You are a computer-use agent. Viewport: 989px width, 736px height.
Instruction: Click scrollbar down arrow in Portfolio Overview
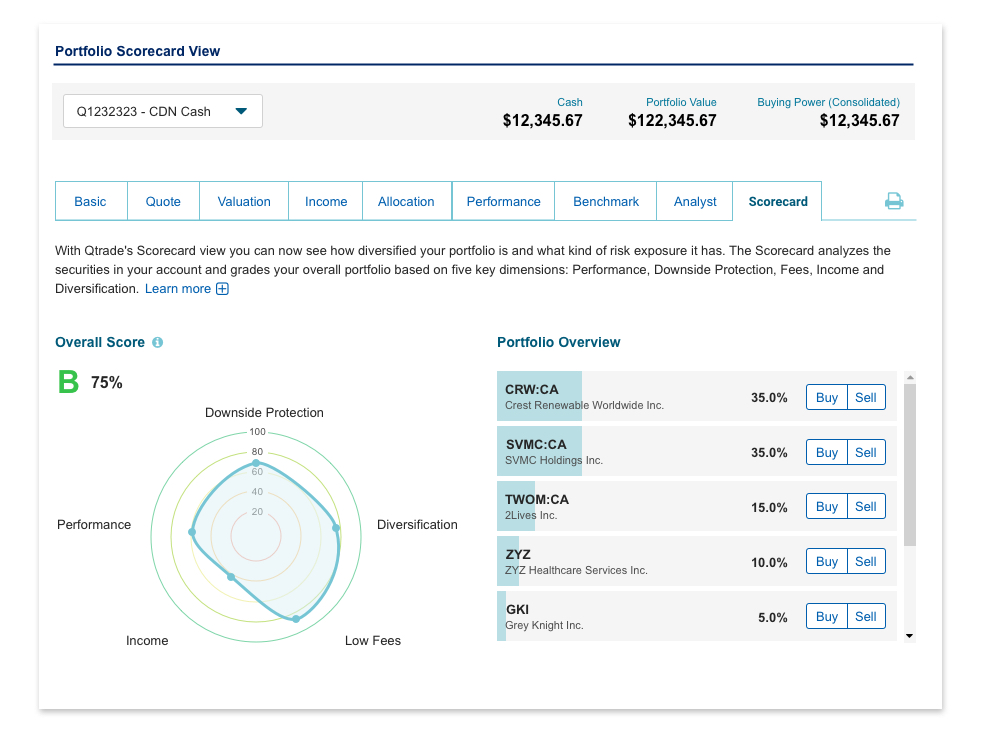pyautogui.click(x=910, y=636)
